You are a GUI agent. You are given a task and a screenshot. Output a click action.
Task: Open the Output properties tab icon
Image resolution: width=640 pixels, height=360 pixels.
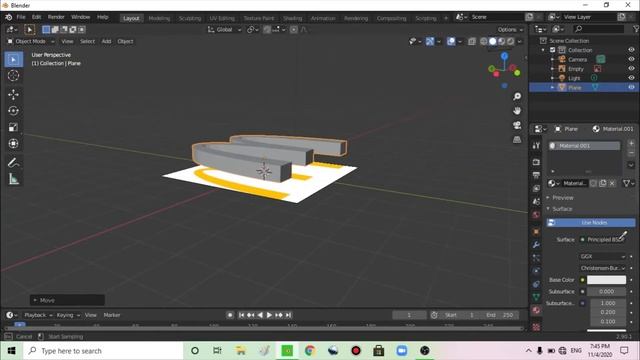tap(536, 175)
